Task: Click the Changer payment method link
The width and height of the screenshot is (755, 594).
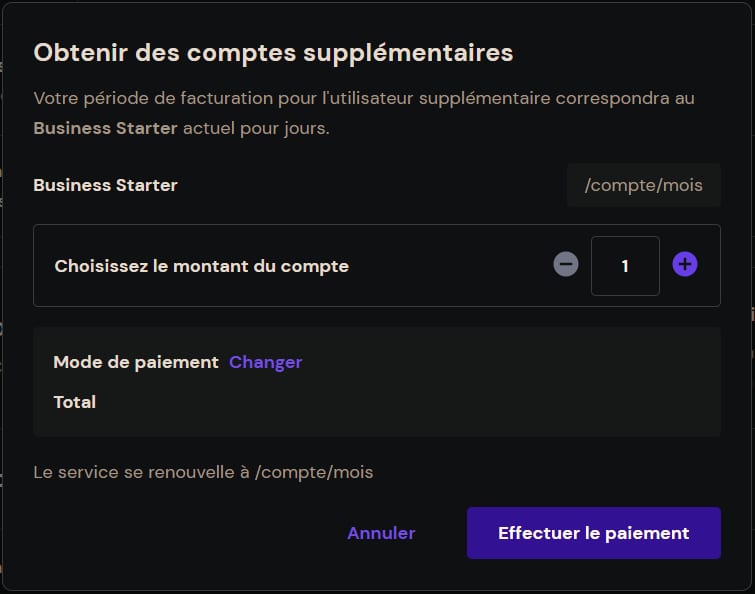Action: (265, 362)
